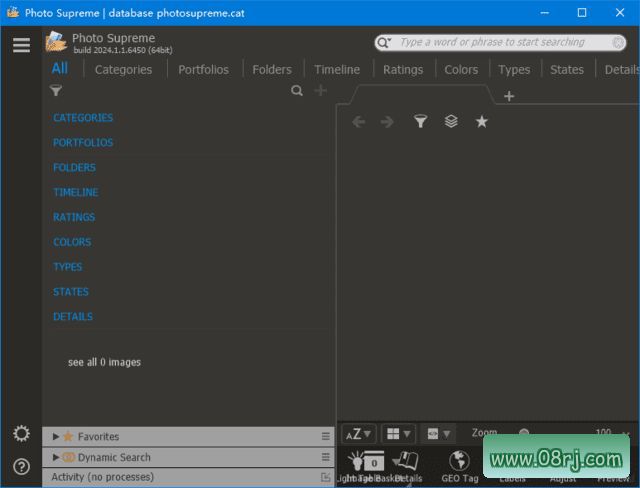Image resolution: width=640 pixels, height=488 pixels.
Task: Expand the Favorites section
Action: point(56,437)
